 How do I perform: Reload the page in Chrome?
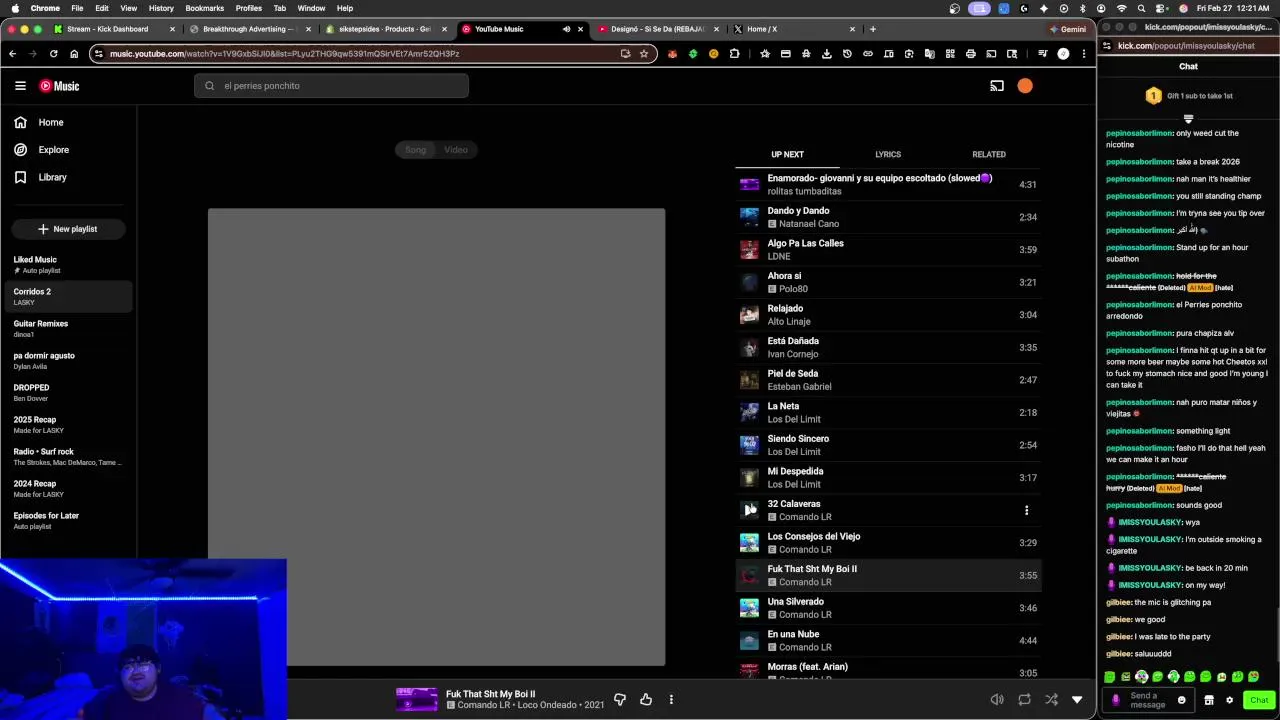click(54, 54)
